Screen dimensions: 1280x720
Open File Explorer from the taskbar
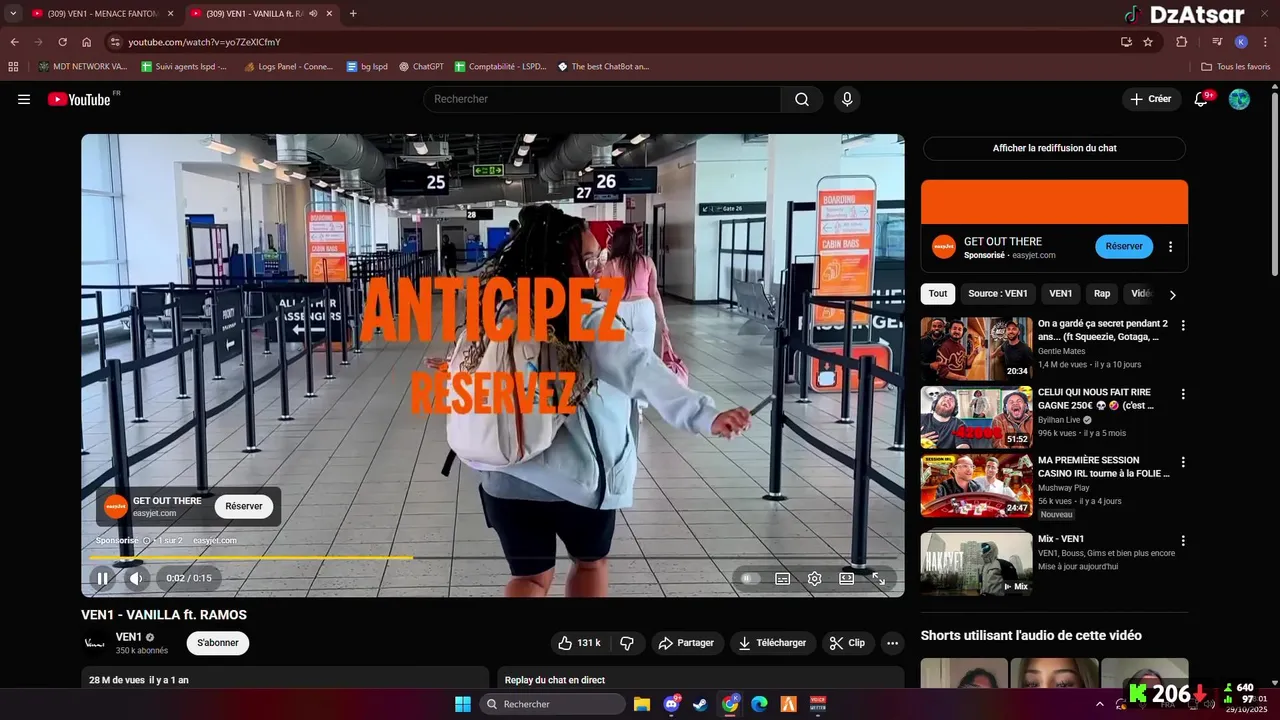[641, 704]
